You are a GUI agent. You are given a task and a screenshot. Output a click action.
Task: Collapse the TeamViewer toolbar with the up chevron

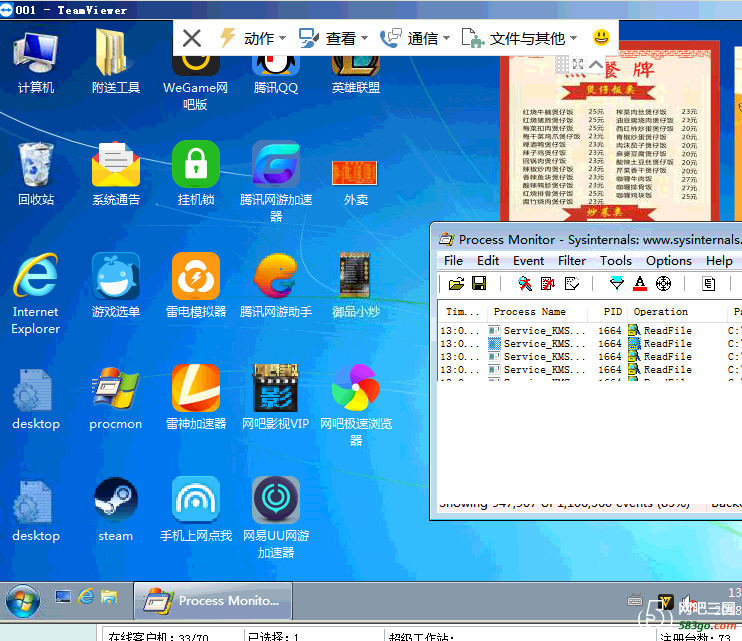596,64
